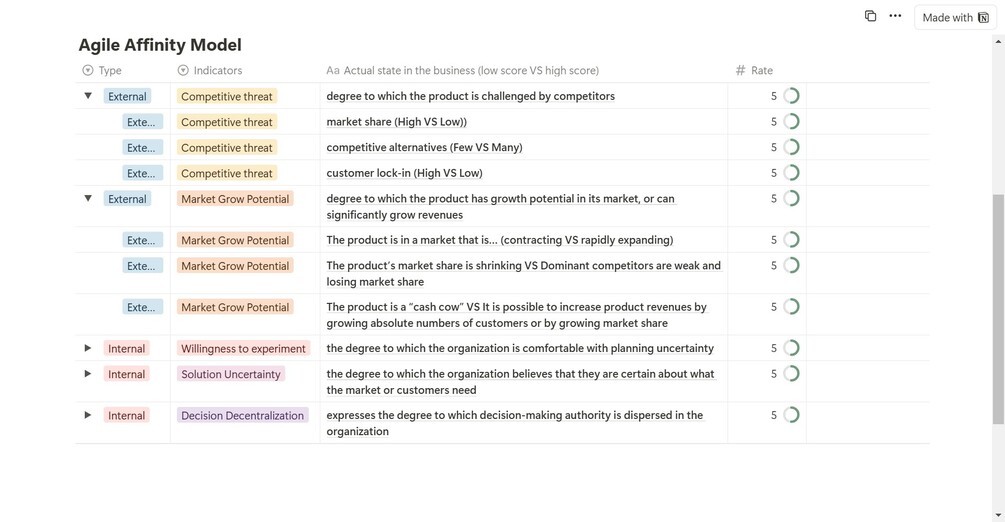The height and width of the screenshot is (522, 1005).
Task: Expand the Solution Uncertainty row
Action: click(x=88, y=374)
